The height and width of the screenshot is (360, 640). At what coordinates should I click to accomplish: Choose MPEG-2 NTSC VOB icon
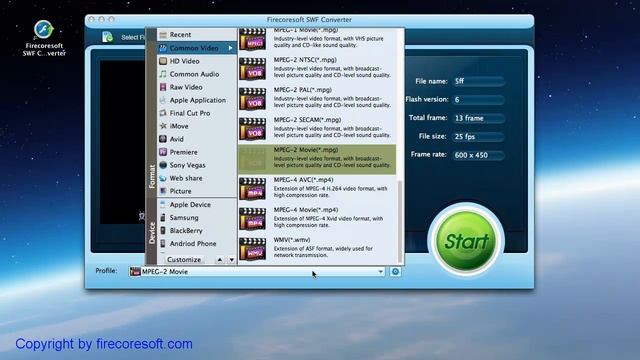click(253, 69)
